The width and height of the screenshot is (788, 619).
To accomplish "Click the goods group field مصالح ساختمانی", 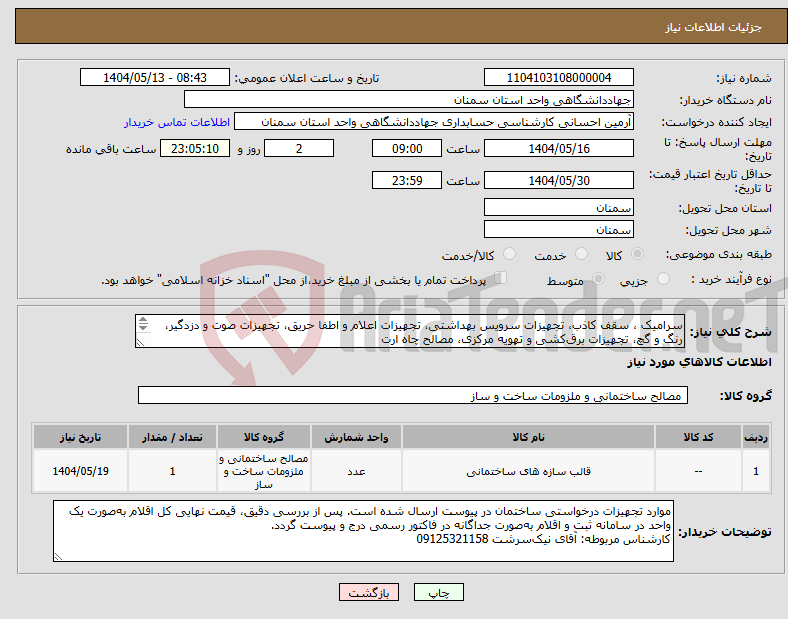I will click(x=413, y=395).
